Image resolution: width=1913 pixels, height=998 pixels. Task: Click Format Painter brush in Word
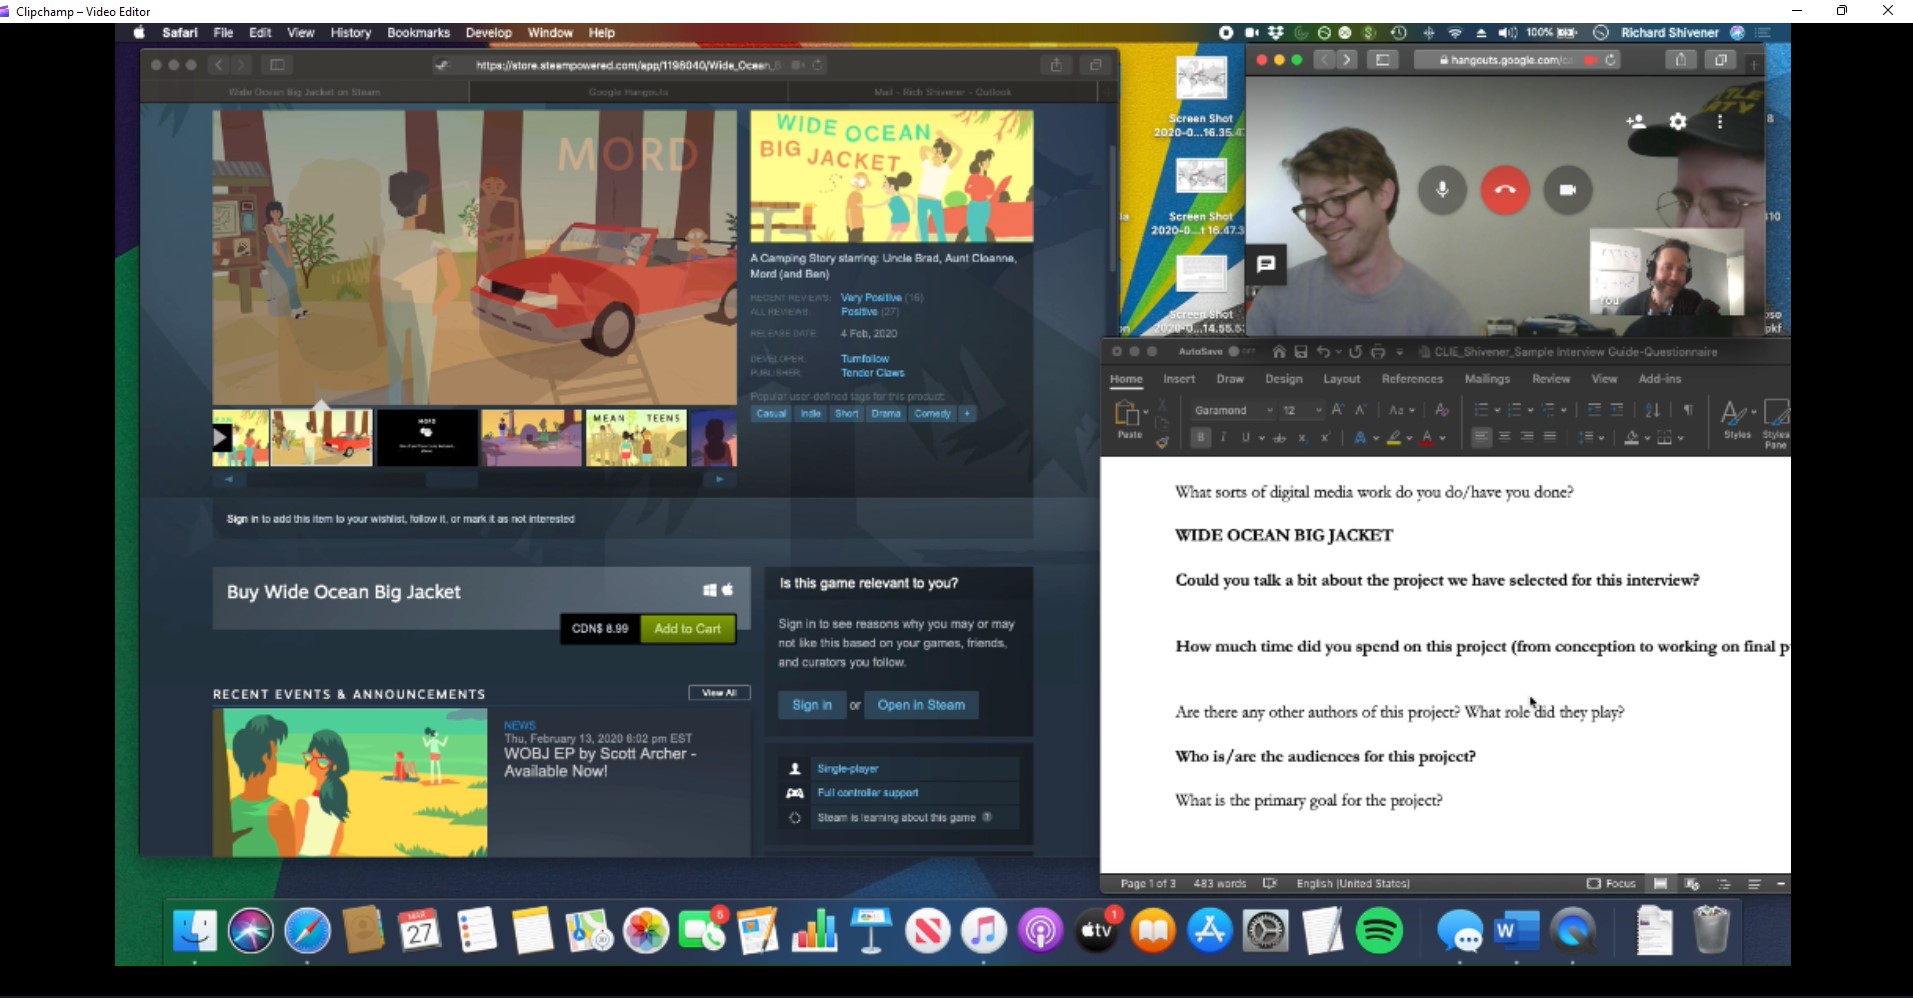(x=1162, y=441)
